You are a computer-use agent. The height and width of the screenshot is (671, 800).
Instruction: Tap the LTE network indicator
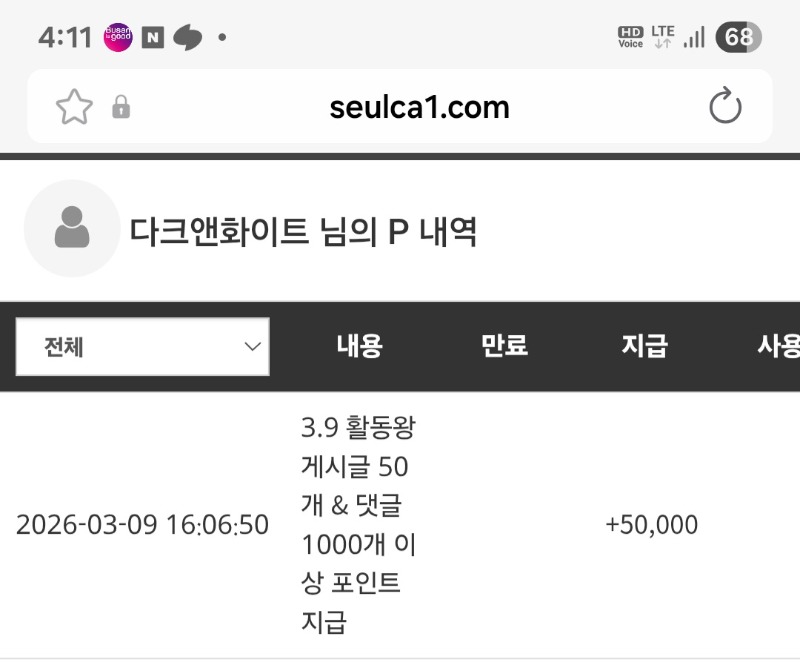663,37
